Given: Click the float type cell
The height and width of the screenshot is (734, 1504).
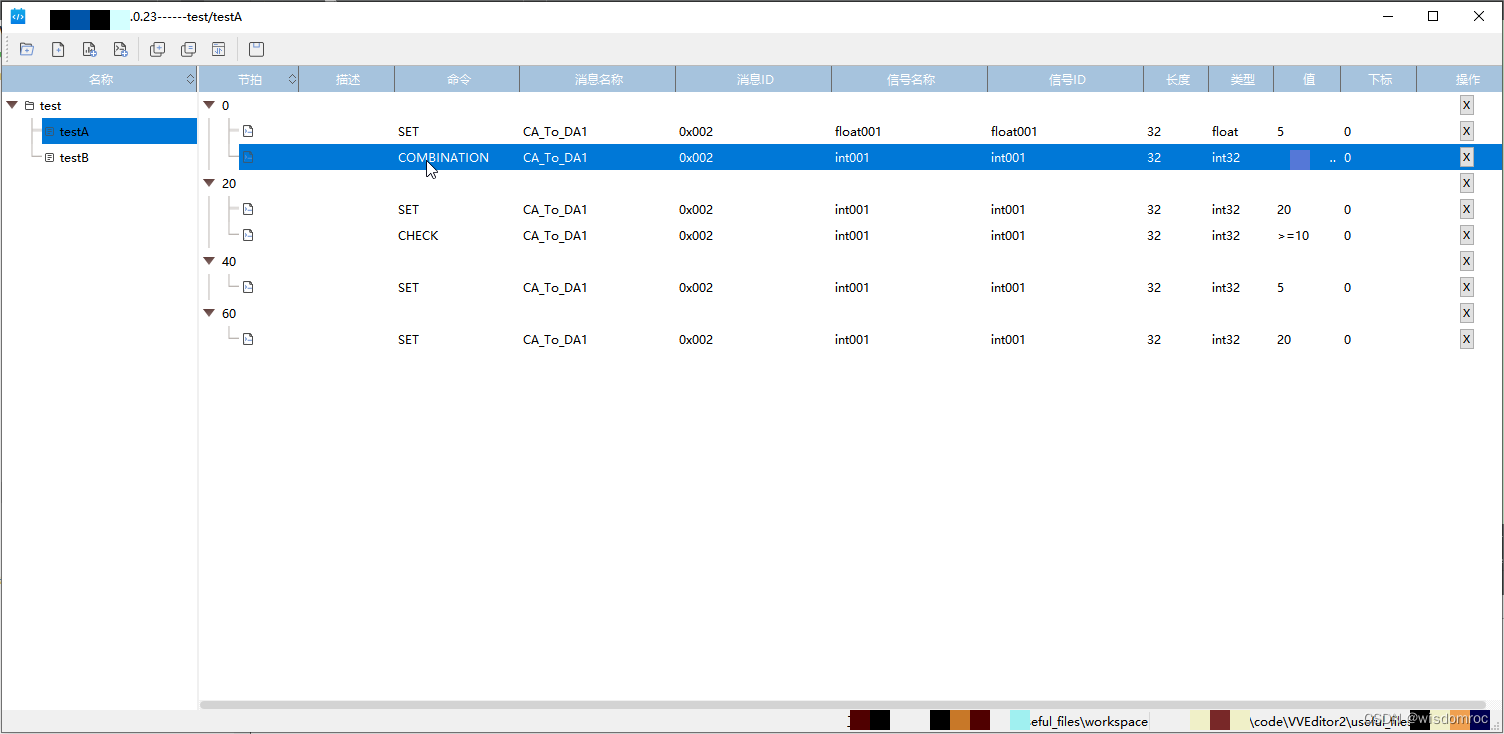Looking at the screenshot, I should coord(1225,131).
